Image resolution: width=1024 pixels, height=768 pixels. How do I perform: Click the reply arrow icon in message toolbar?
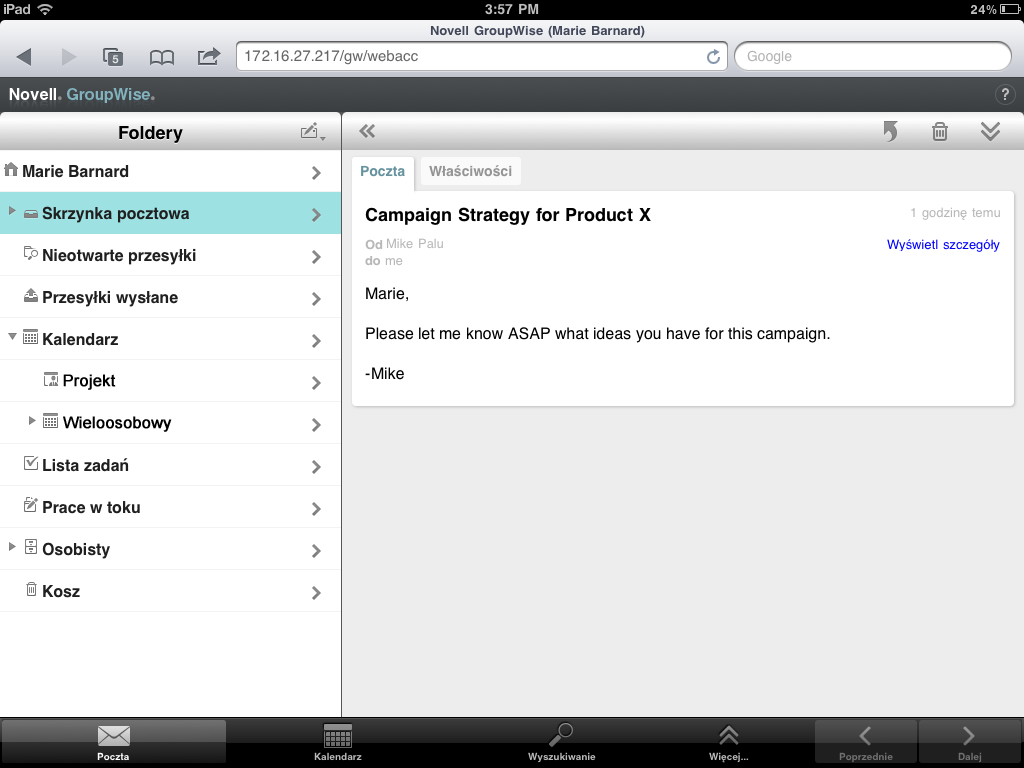pyautogui.click(x=890, y=132)
